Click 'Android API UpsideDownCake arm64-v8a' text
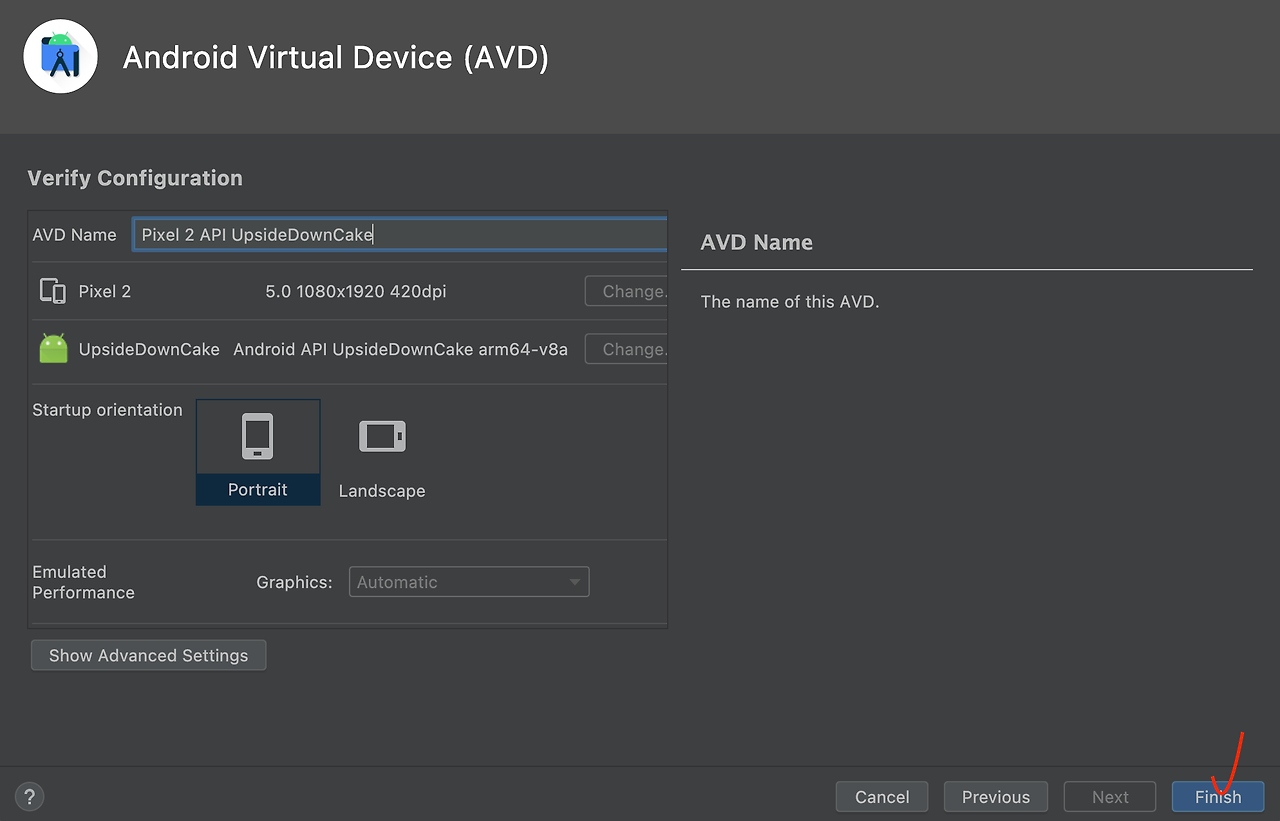 coord(400,349)
